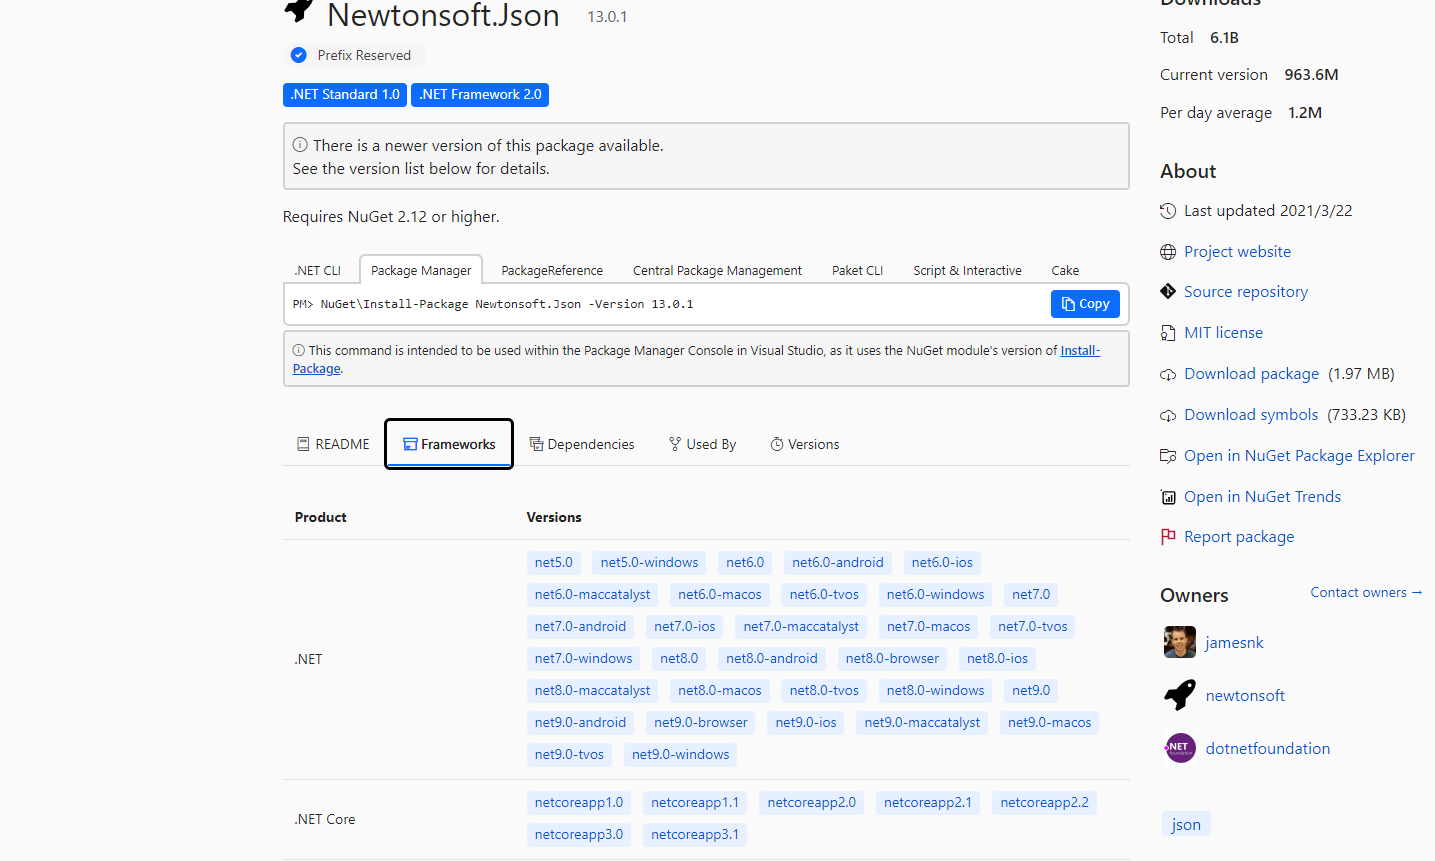Open the Install-Package documentation link
The width and height of the screenshot is (1435, 861).
click(x=1080, y=351)
